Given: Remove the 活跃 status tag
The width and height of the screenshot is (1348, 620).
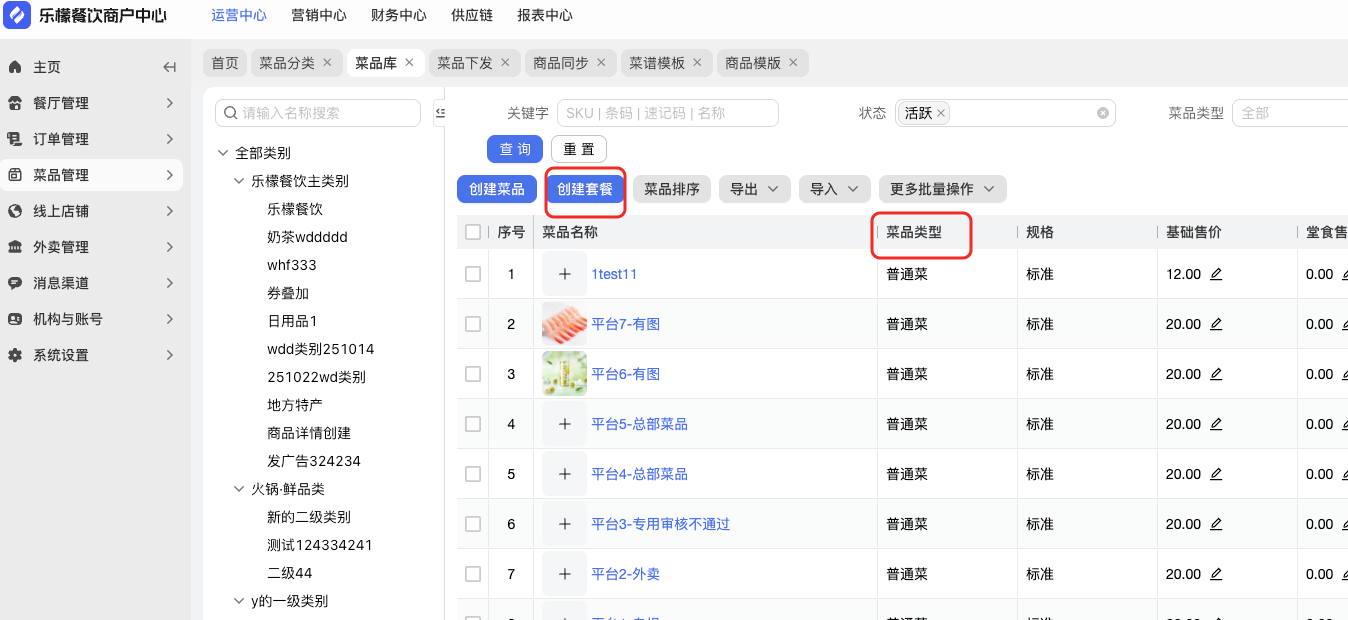Looking at the screenshot, I should (x=941, y=113).
